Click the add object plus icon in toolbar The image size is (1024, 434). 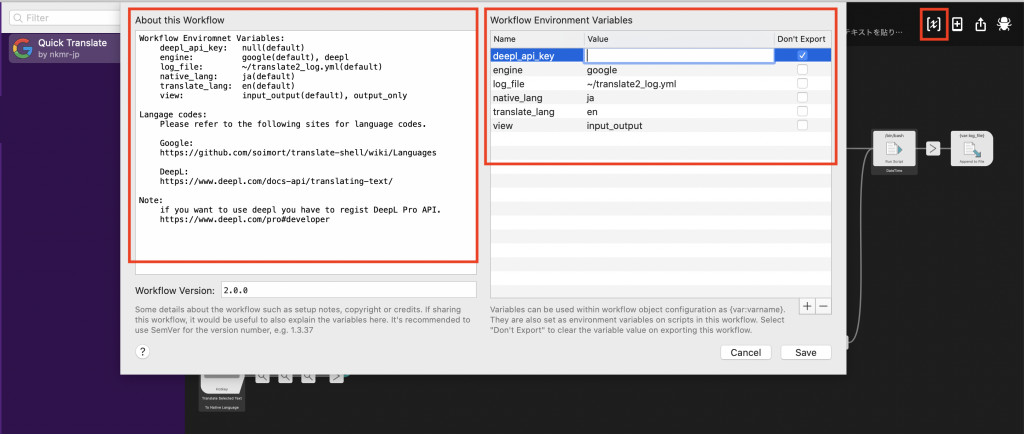[x=957, y=24]
